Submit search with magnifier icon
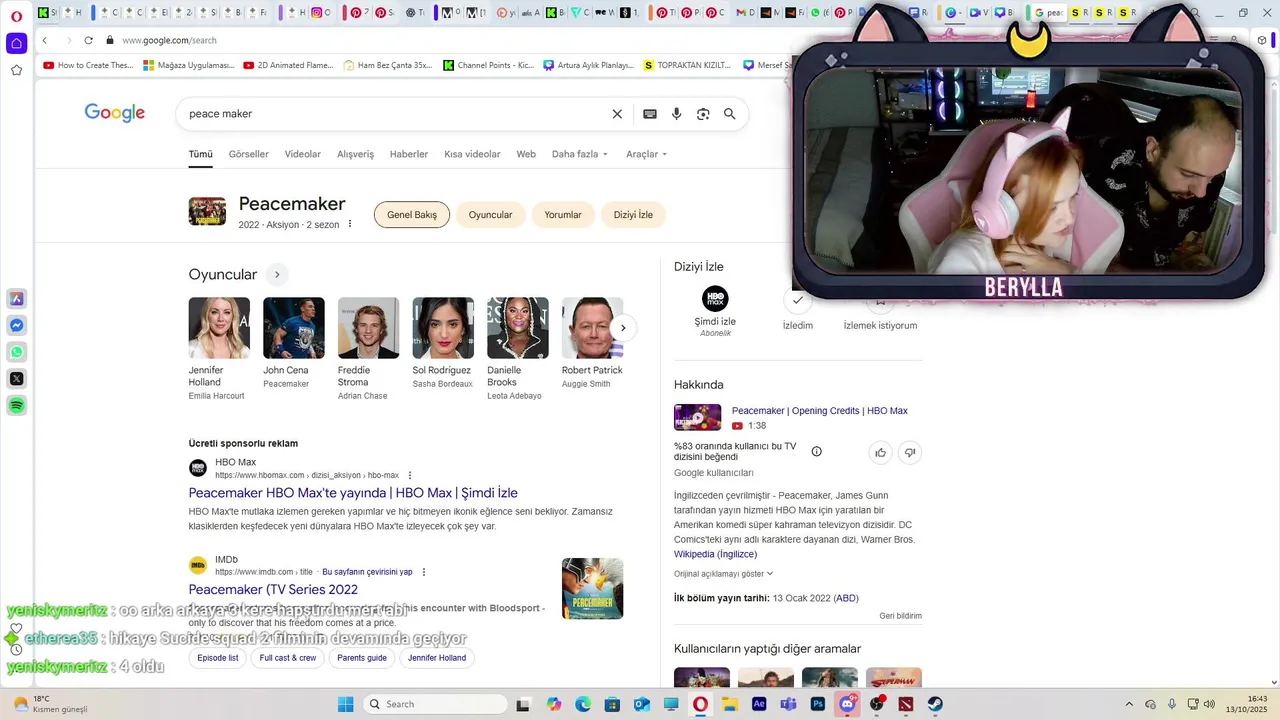 click(730, 114)
